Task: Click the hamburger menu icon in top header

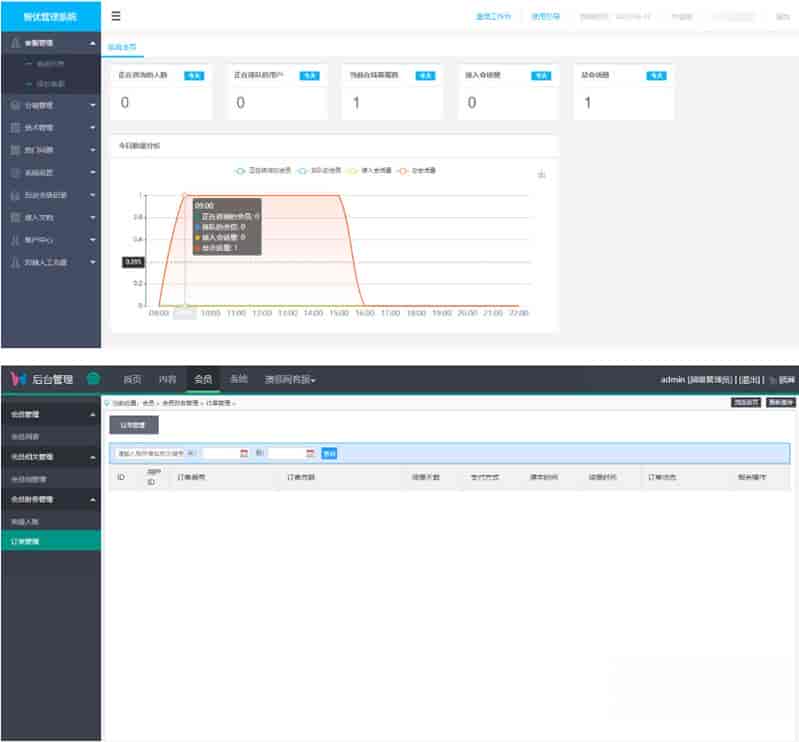Action: click(117, 16)
